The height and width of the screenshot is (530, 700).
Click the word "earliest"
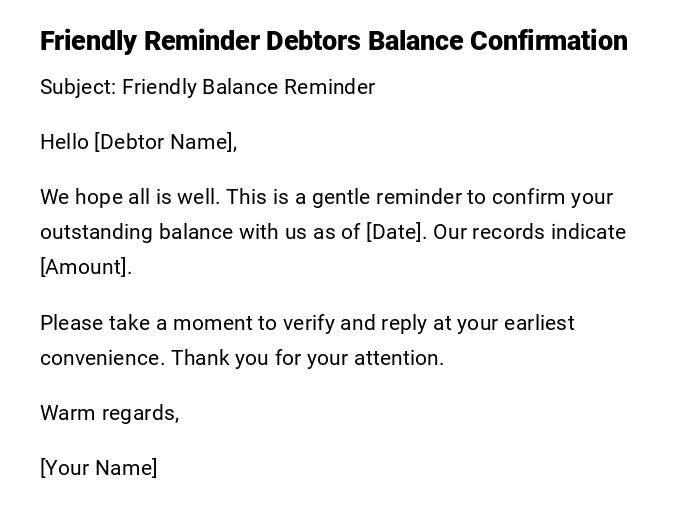coord(539,323)
